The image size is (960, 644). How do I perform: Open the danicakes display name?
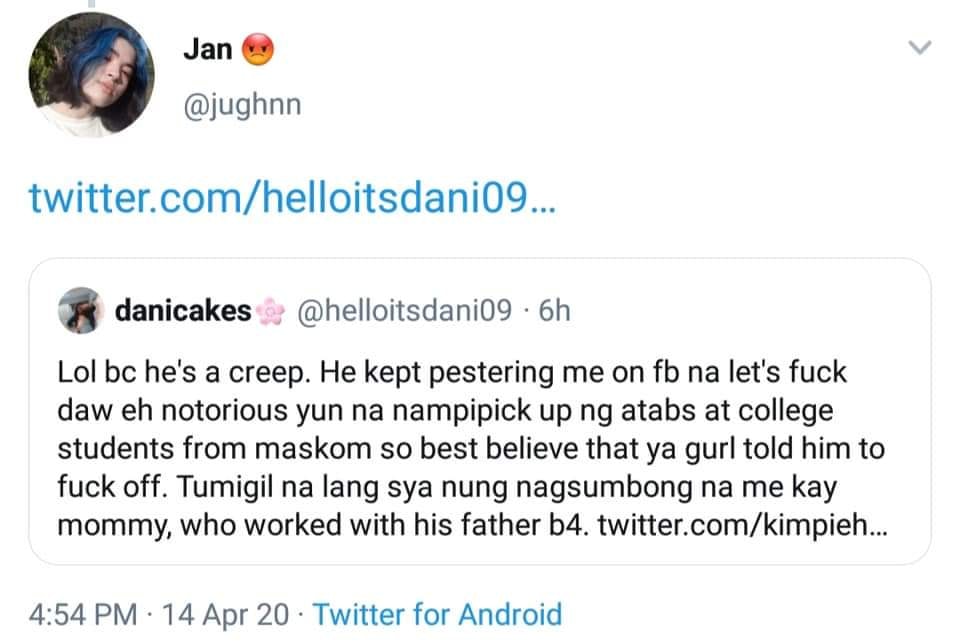182,311
